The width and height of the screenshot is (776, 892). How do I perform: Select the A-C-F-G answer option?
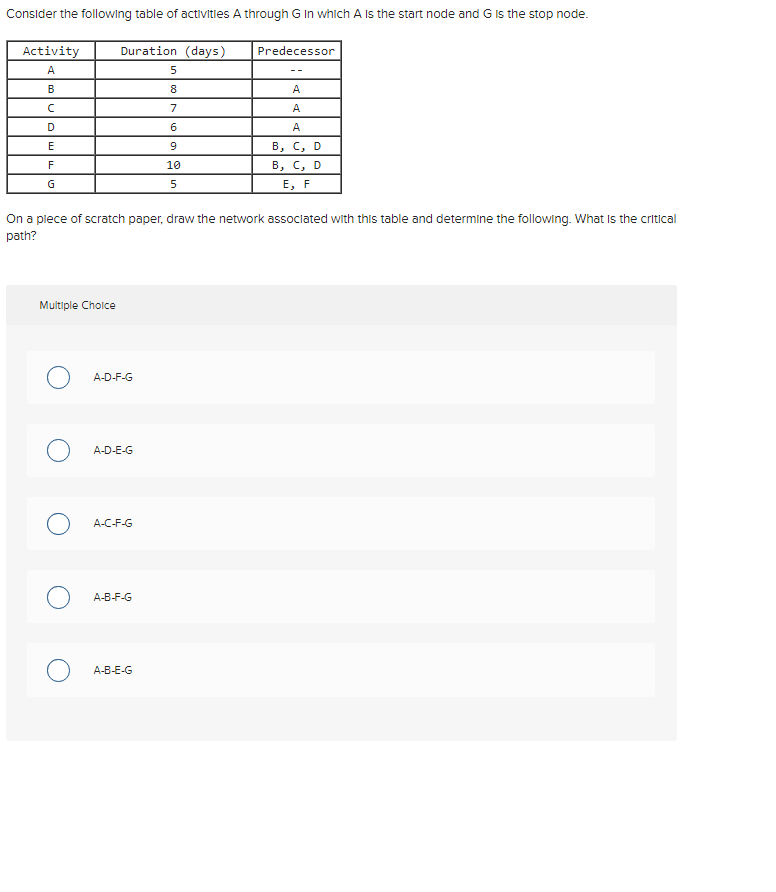58,523
